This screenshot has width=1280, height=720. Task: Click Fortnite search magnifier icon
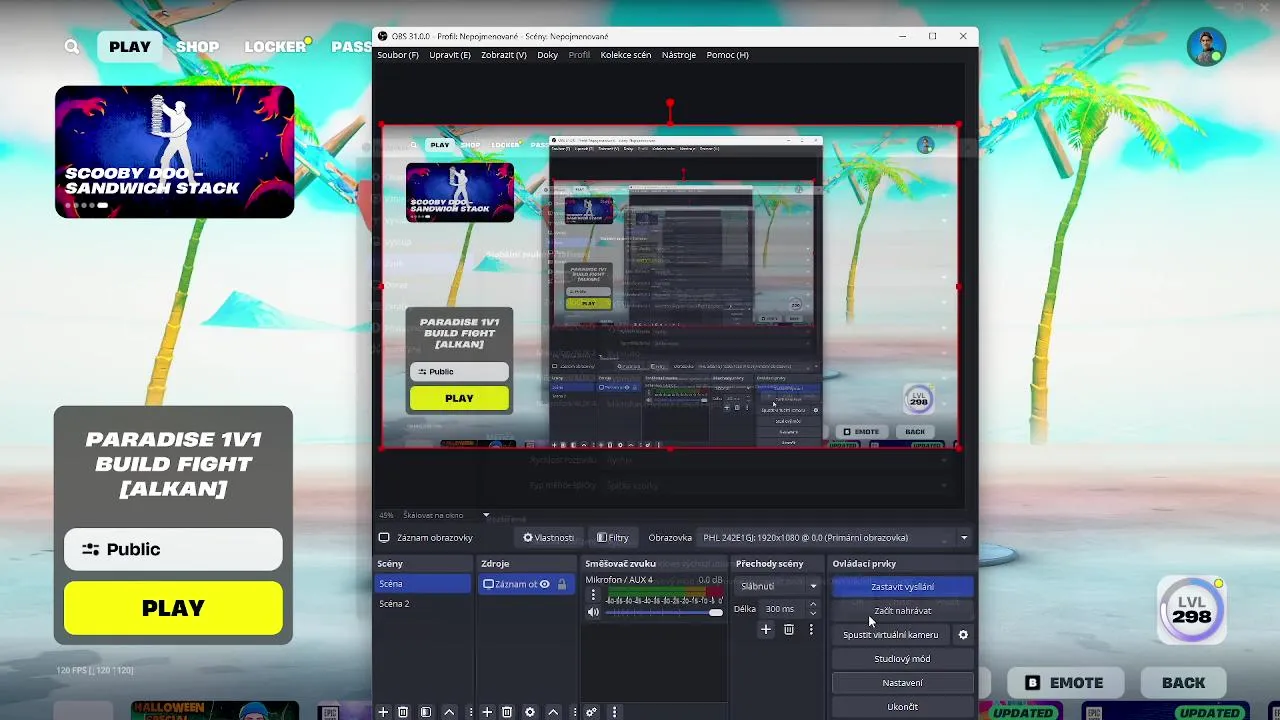72,46
